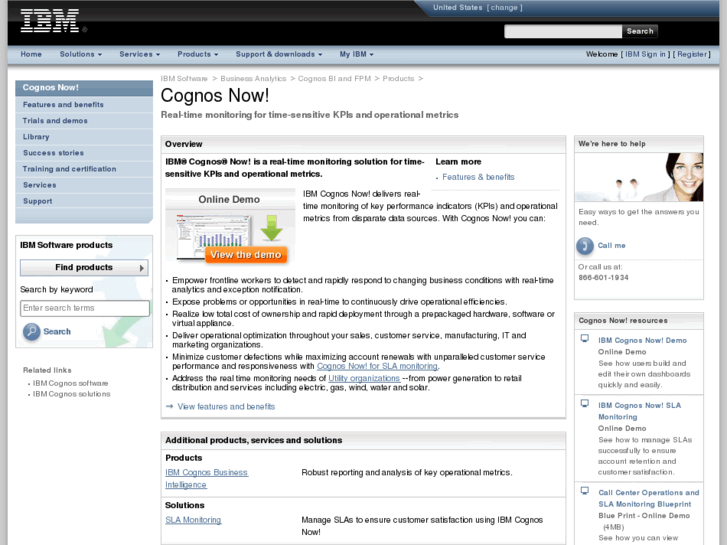Click monitor icon beside IBM Cognos Now! Demo
Screen dimensions: 727x545
[x=585, y=339]
